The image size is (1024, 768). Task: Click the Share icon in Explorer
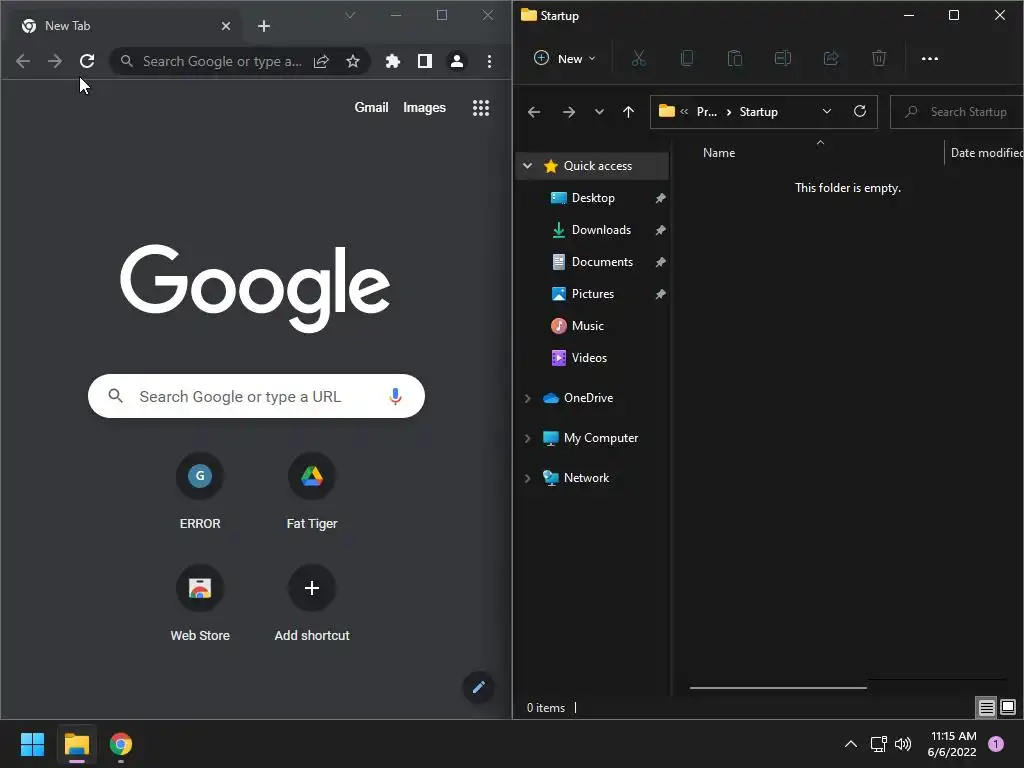pyautogui.click(x=831, y=59)
